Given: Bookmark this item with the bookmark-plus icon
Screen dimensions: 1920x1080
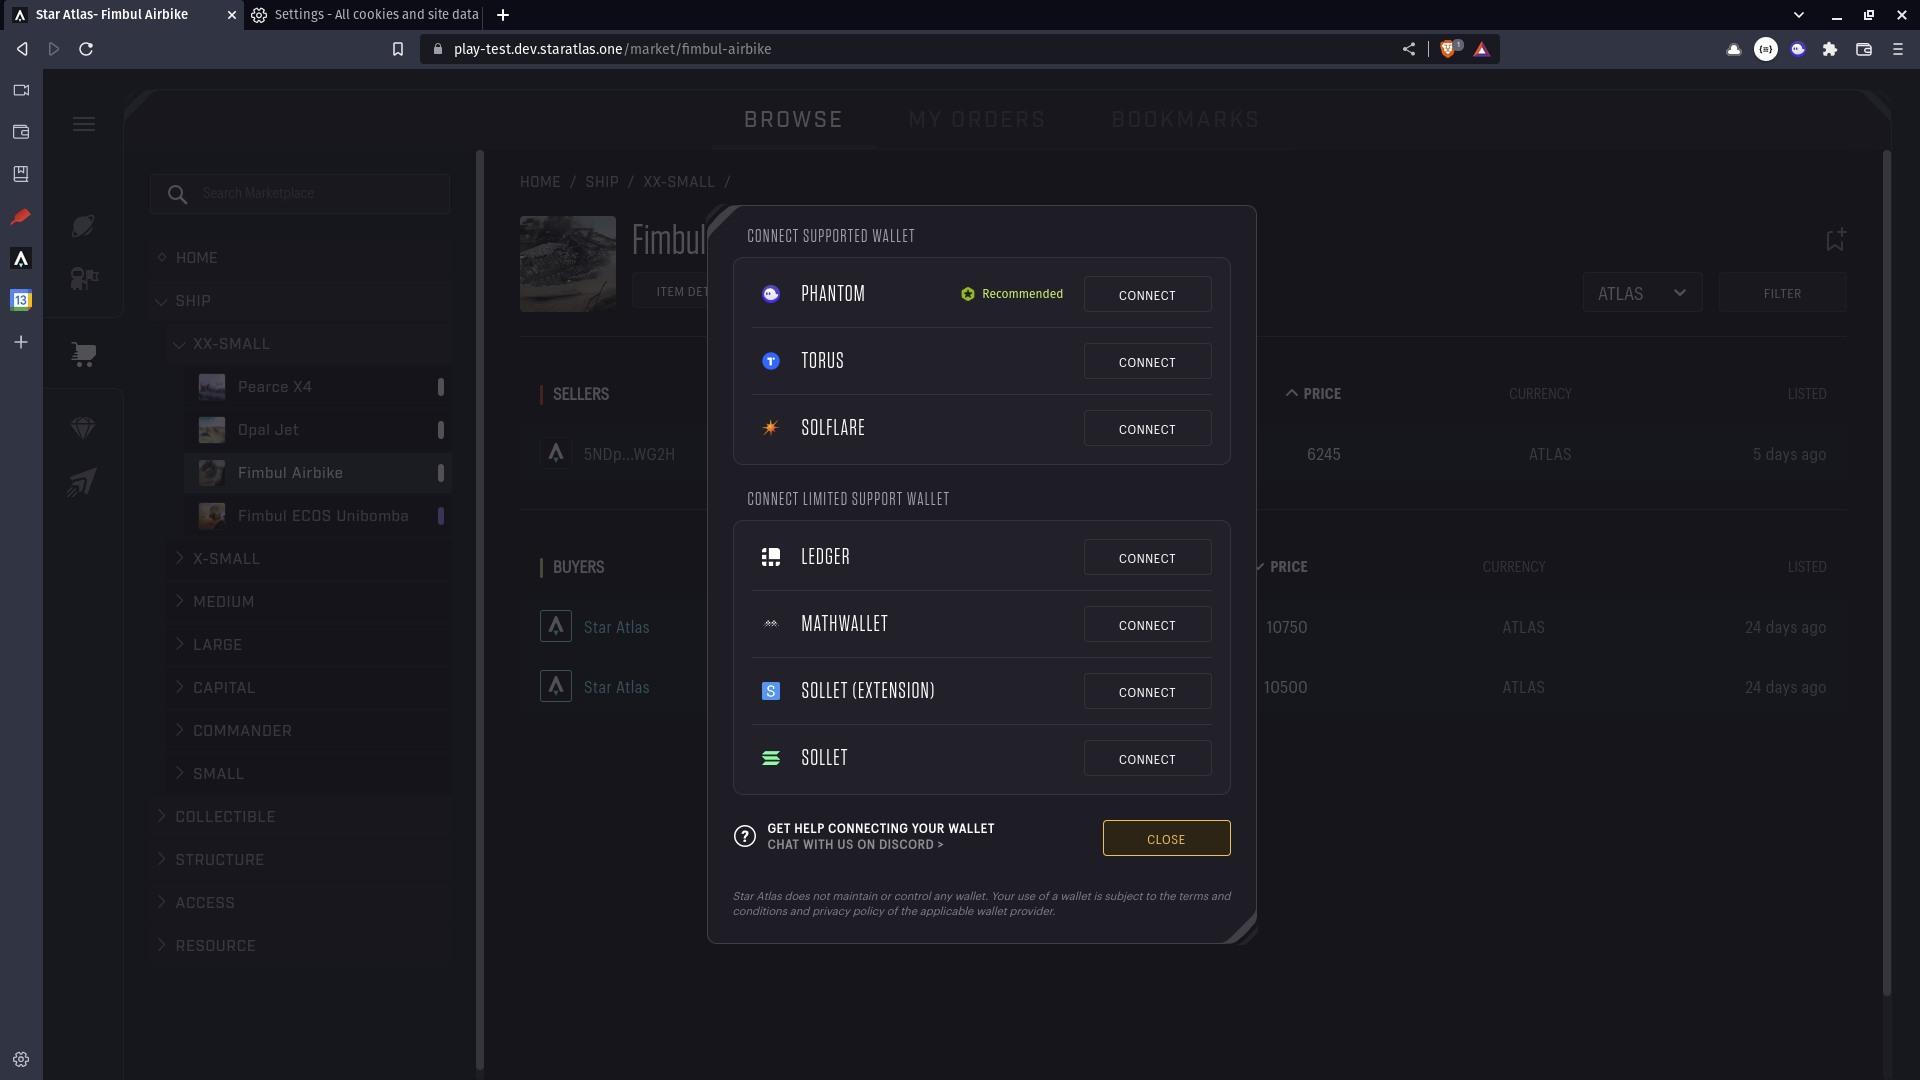Looking at the screenshot, I should coord(1835,240).
